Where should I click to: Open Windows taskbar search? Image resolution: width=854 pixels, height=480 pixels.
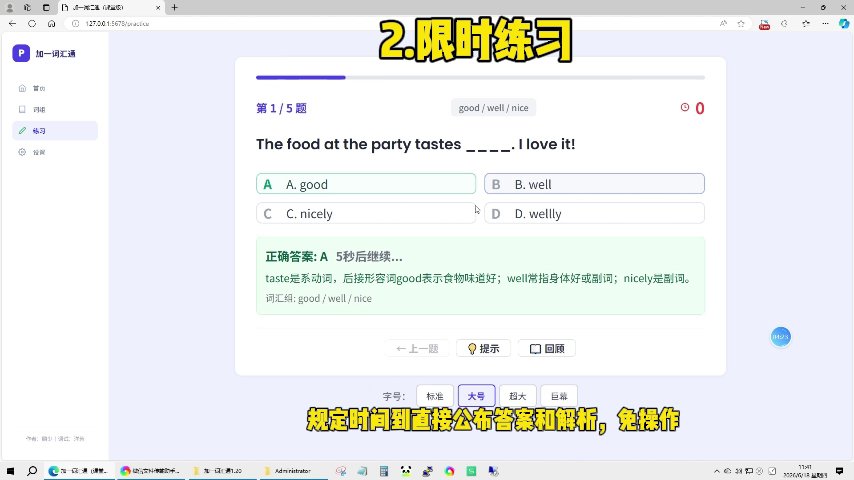(32, 471)
